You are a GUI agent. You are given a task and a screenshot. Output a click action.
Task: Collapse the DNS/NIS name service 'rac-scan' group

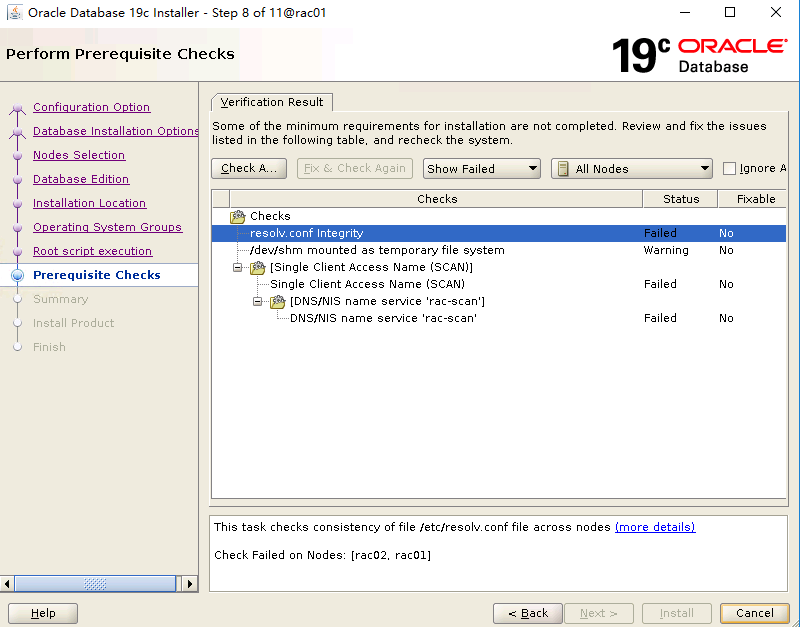point(258,302)
